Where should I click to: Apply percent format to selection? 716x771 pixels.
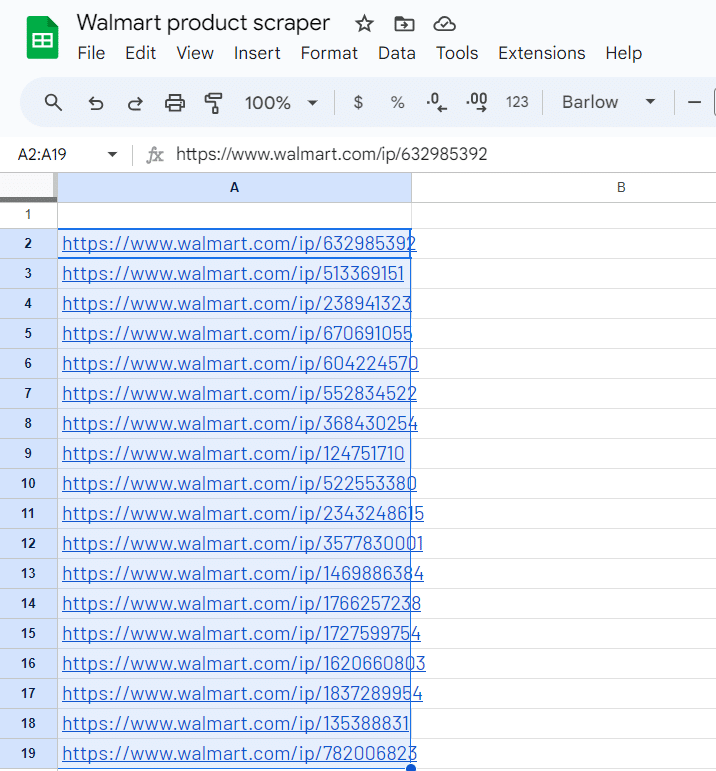(x=397, y=102)
